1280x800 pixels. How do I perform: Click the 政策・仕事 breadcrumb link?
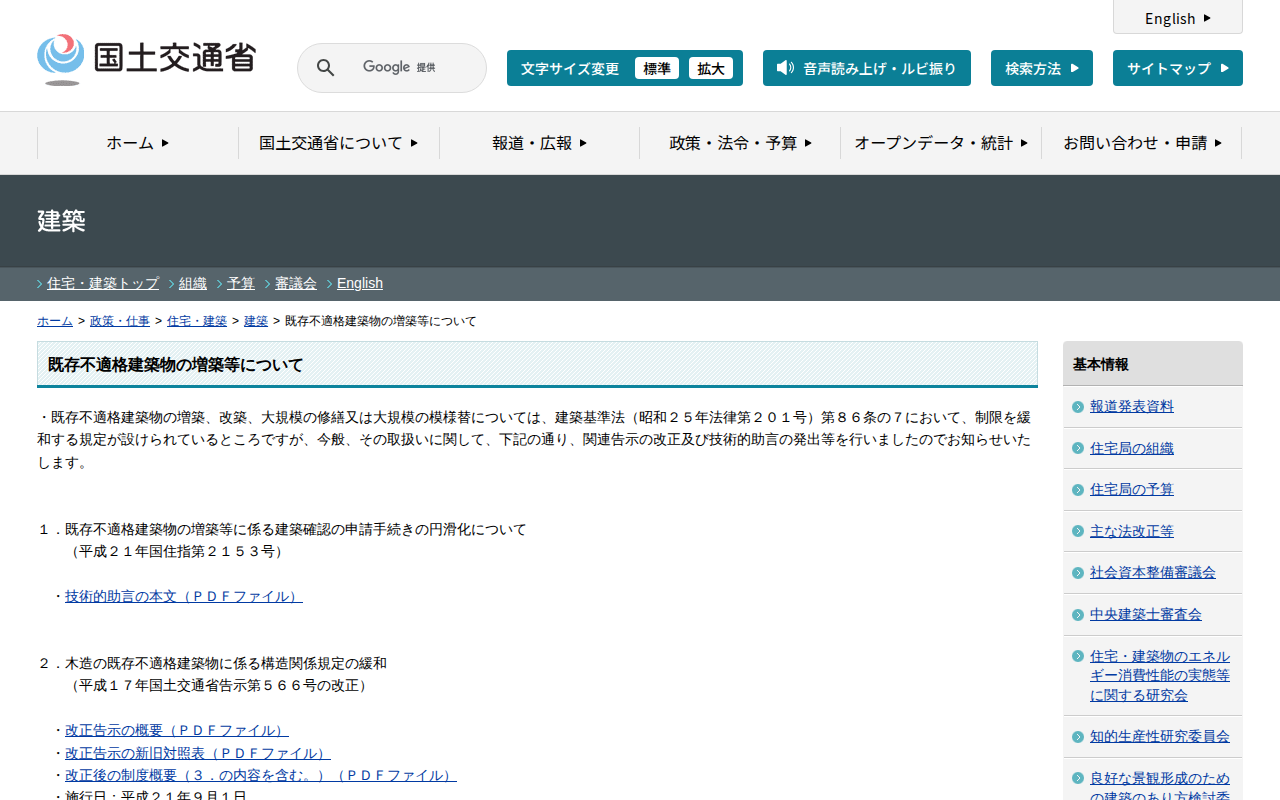click(x=120, y=321)
